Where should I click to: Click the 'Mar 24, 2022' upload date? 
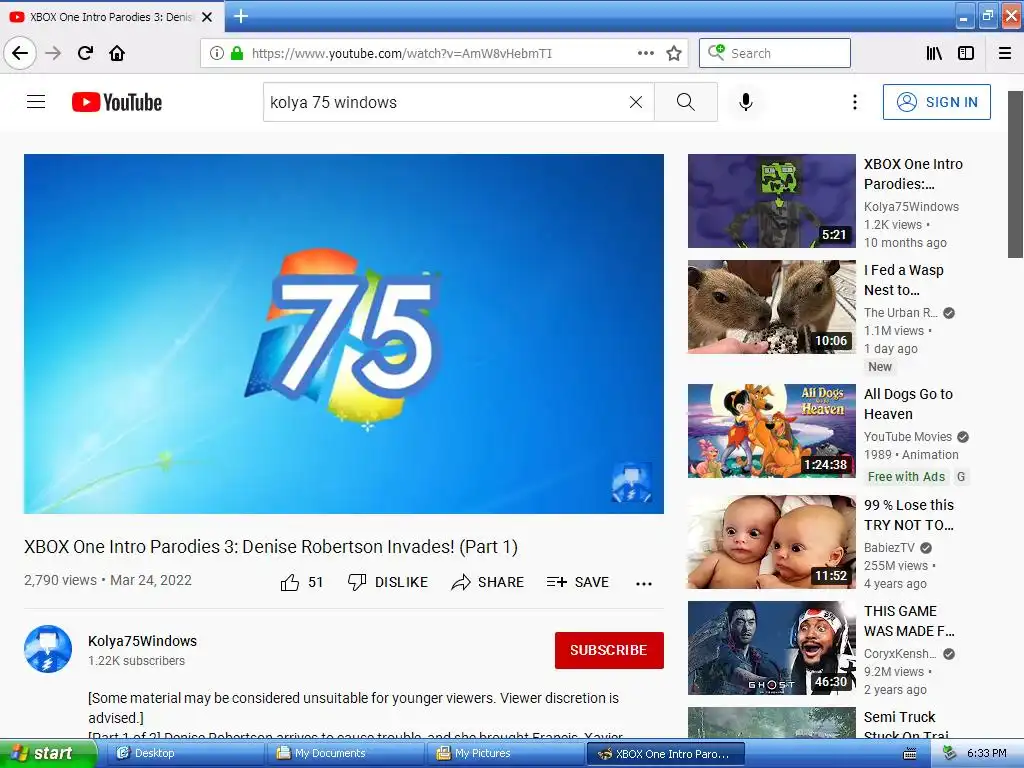pyautogui.click(x=151, y=580)
